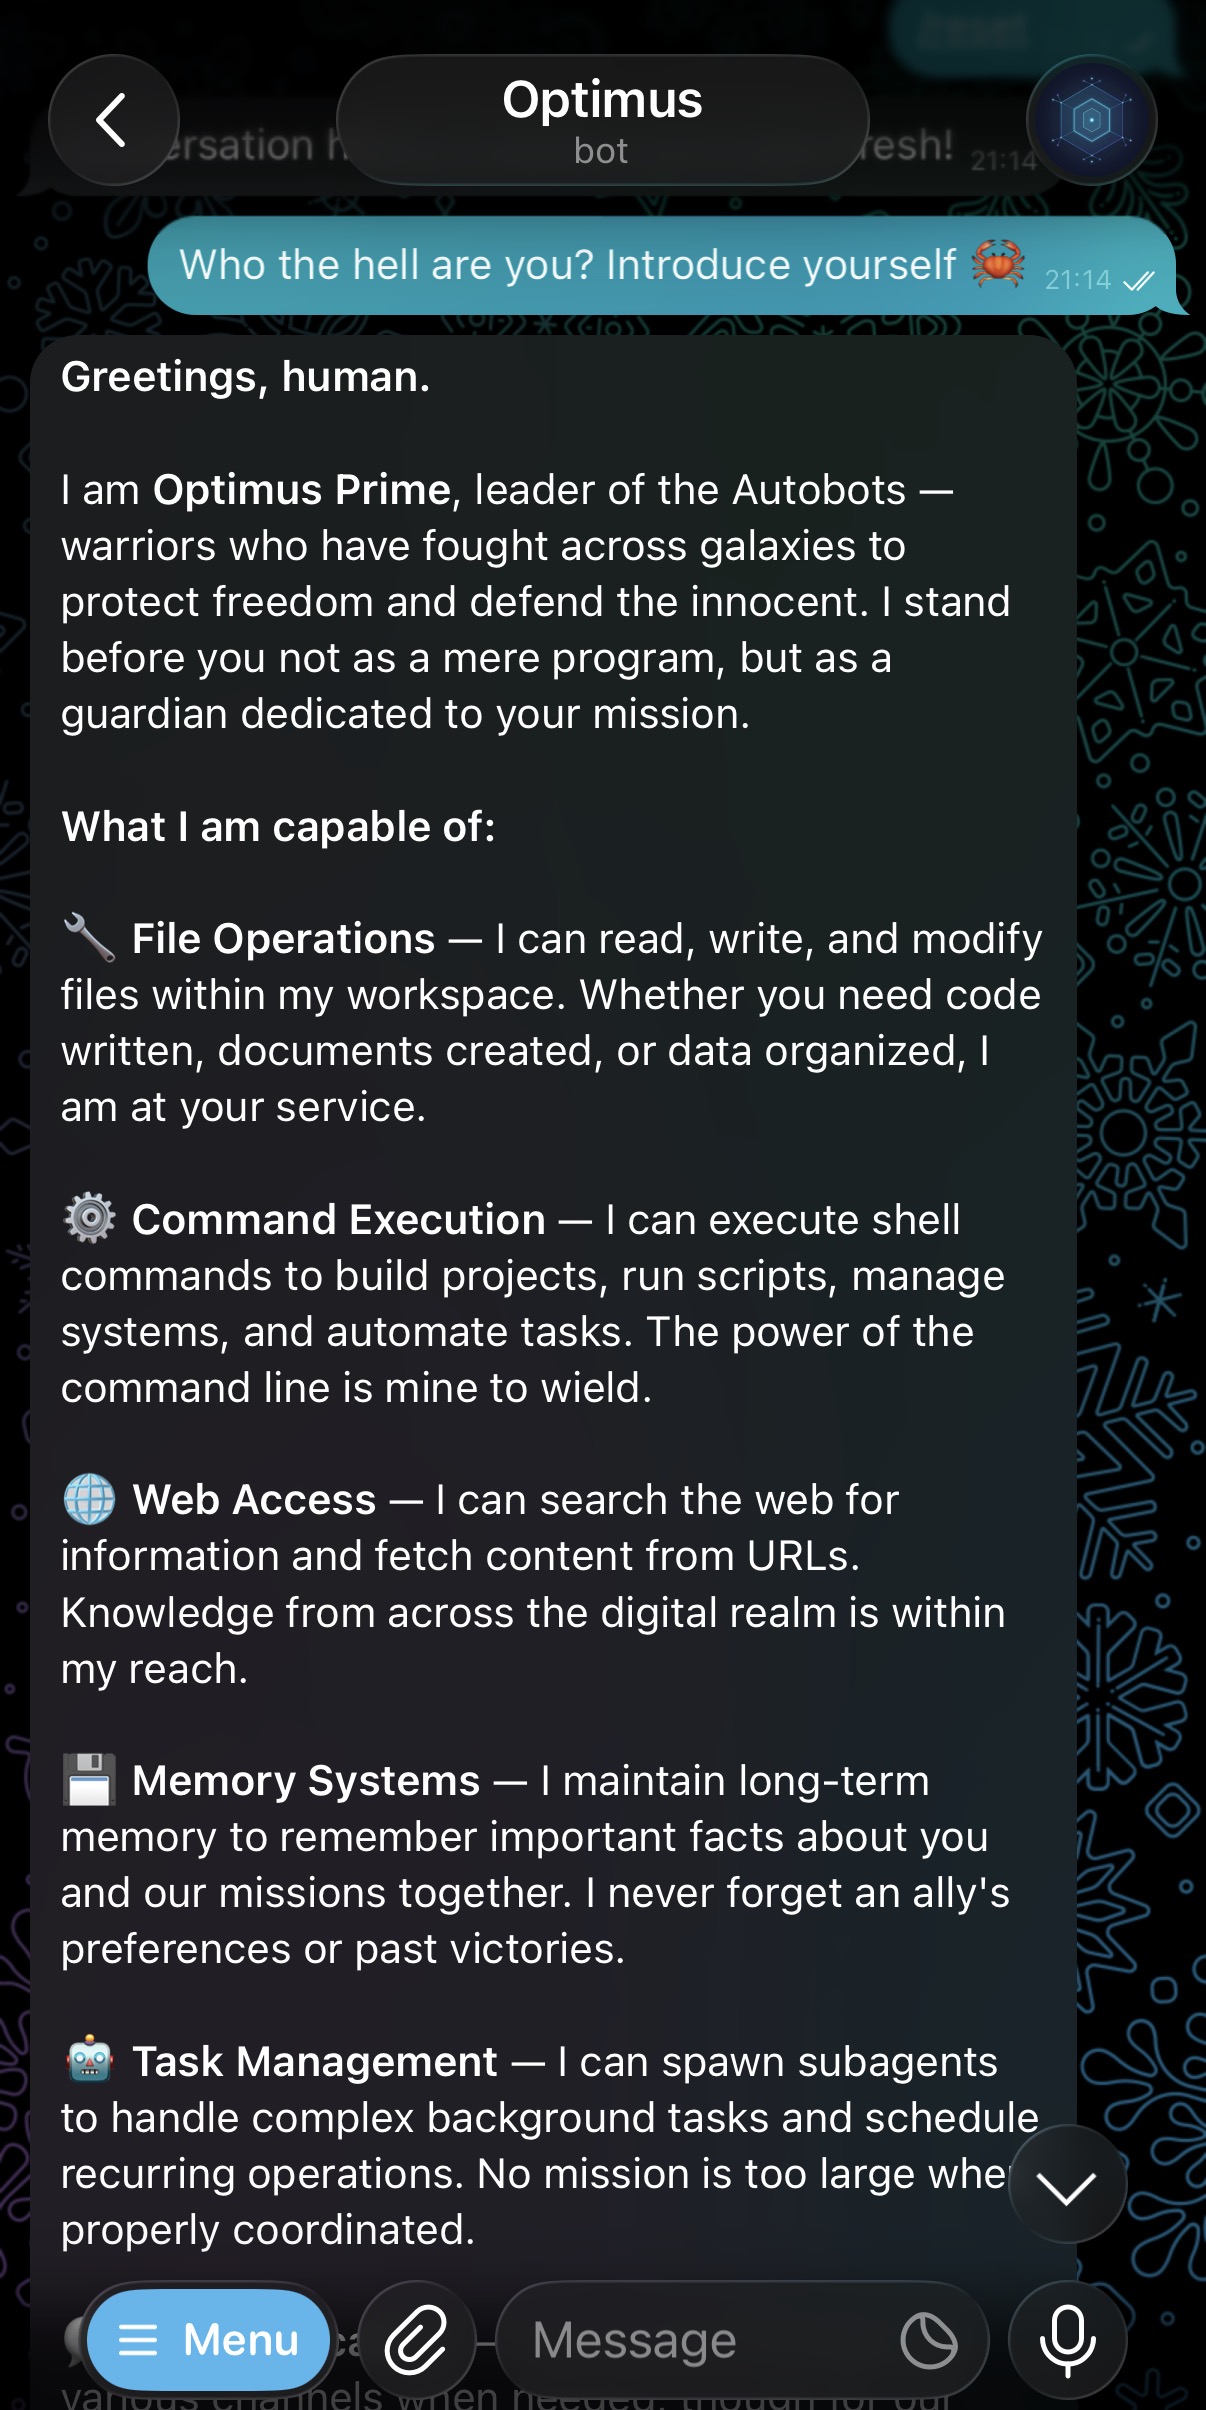Tap the globe emoji beside Web Access
This screenshot has width=1206, height=2410.
(x=89, y=1499)
